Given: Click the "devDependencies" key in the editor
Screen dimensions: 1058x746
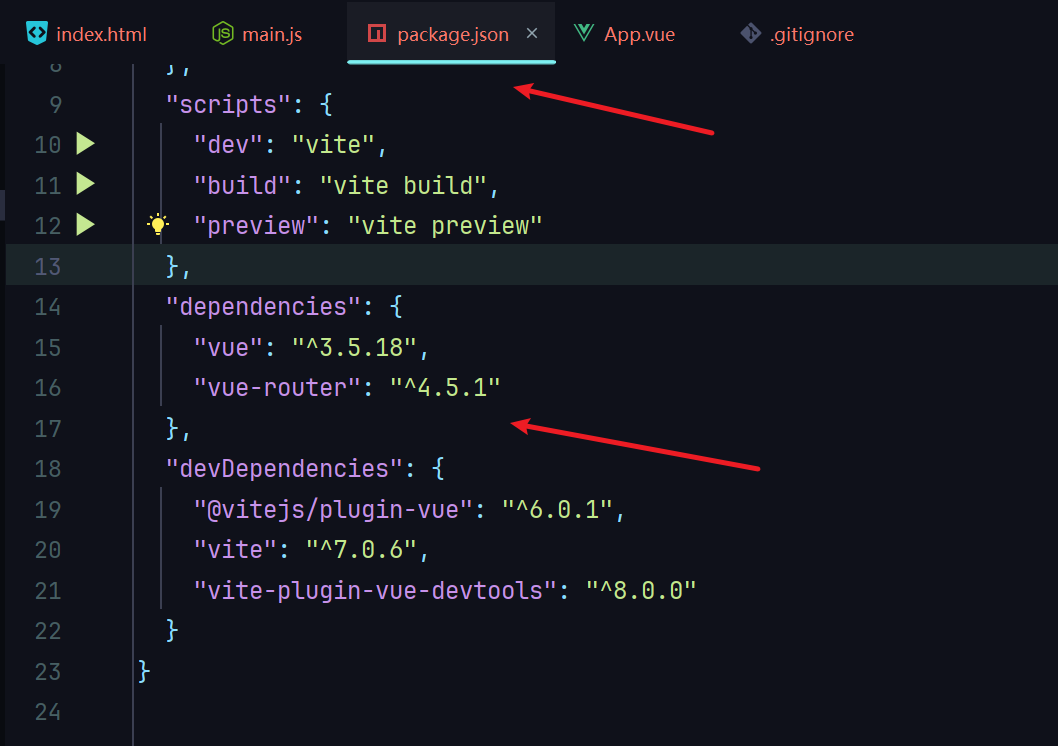Looking at the screenshot, I should (x=277, y=469).
